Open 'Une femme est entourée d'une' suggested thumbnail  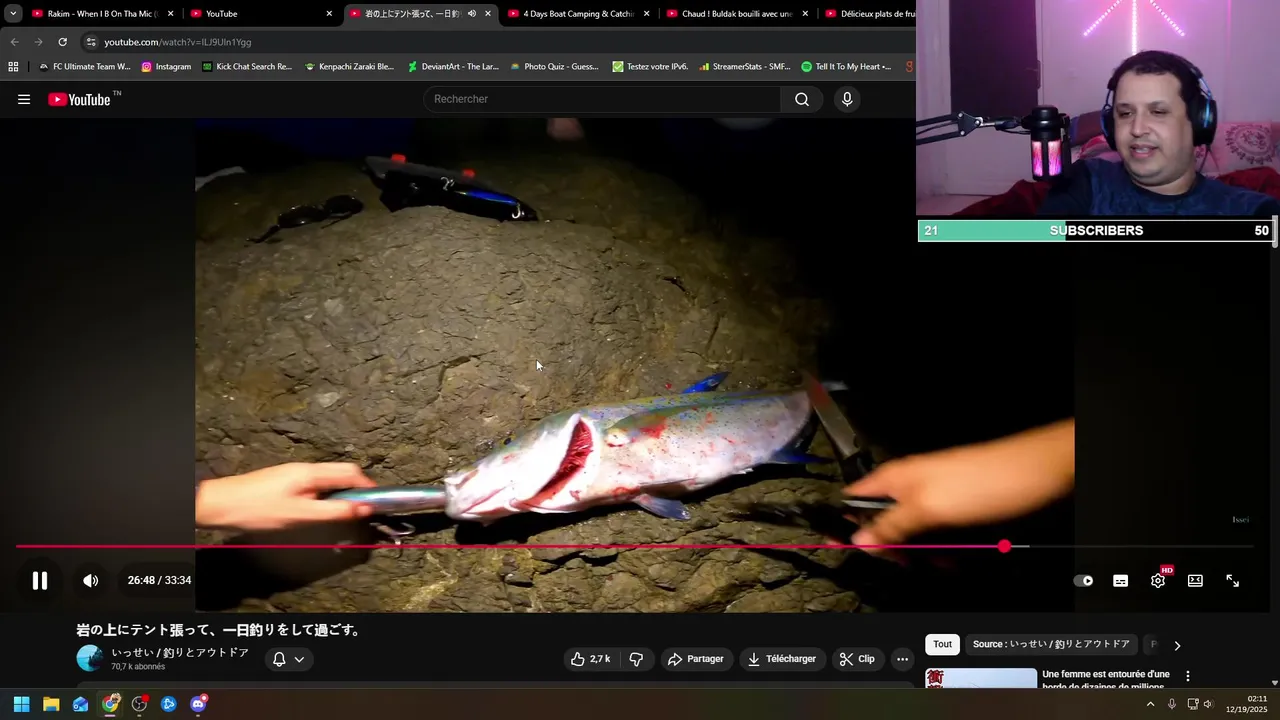coord(981,678)
